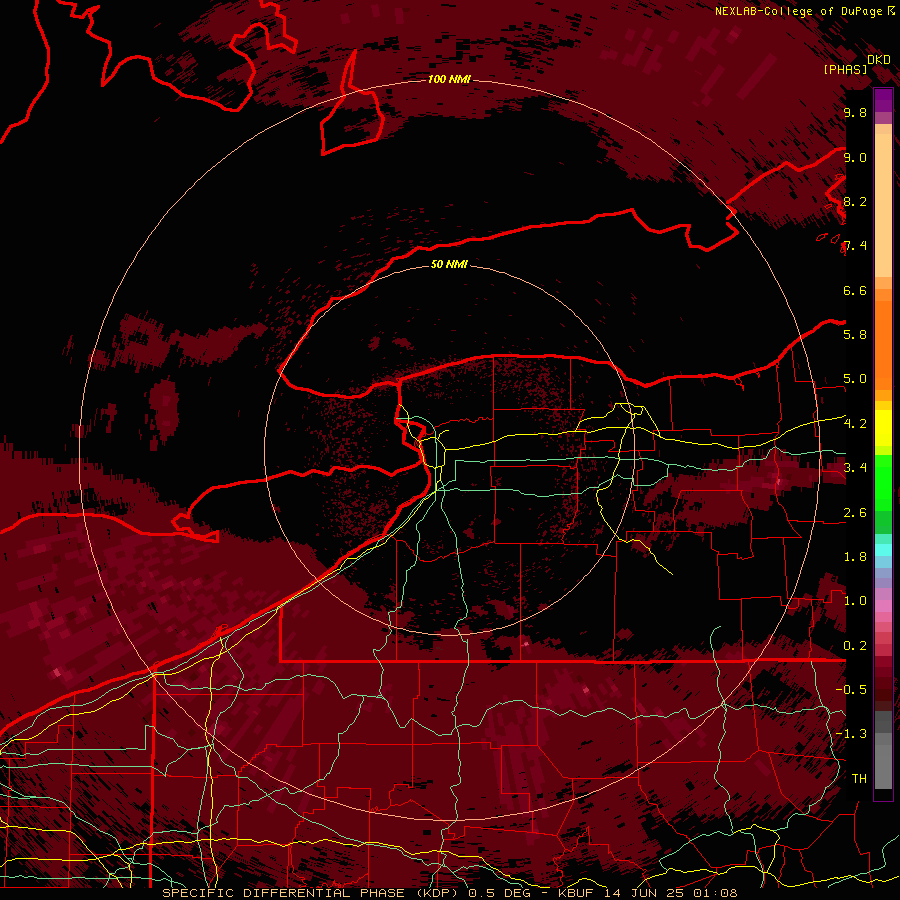
Task: Click the 9.0 scale label
Action: [x=855, y=157]
